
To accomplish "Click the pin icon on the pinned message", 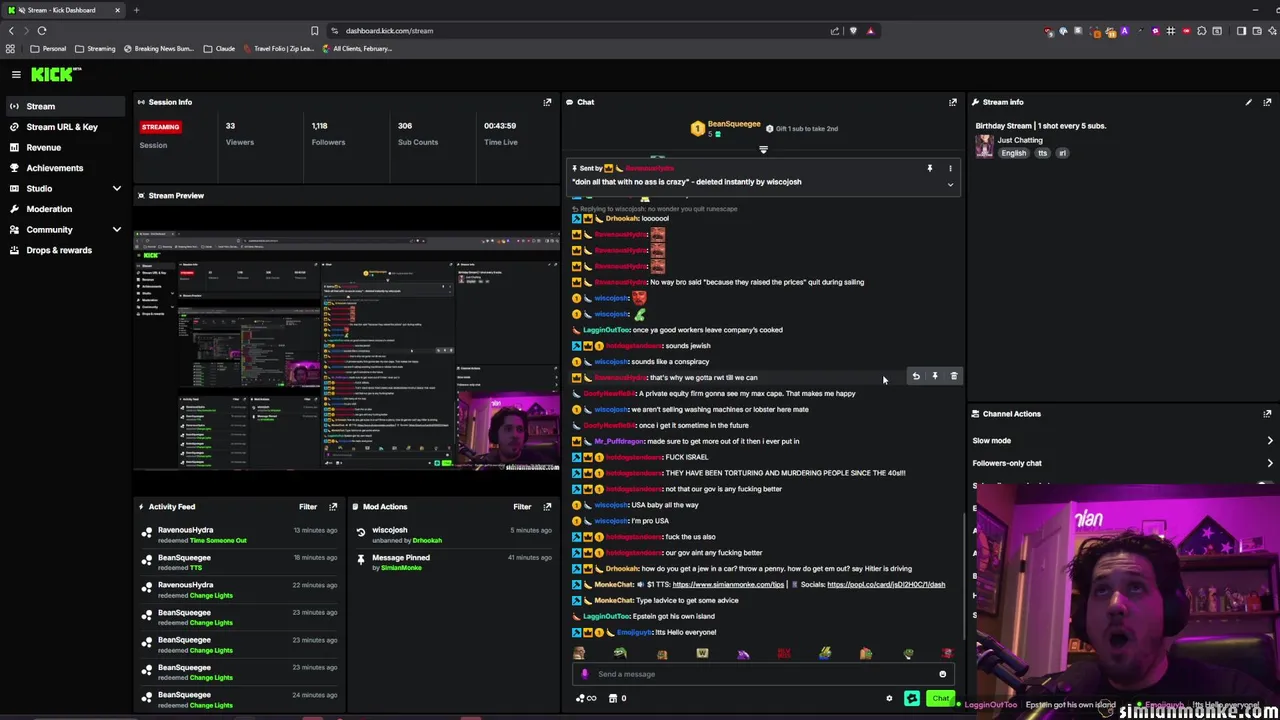I will (x=930, y=168).
